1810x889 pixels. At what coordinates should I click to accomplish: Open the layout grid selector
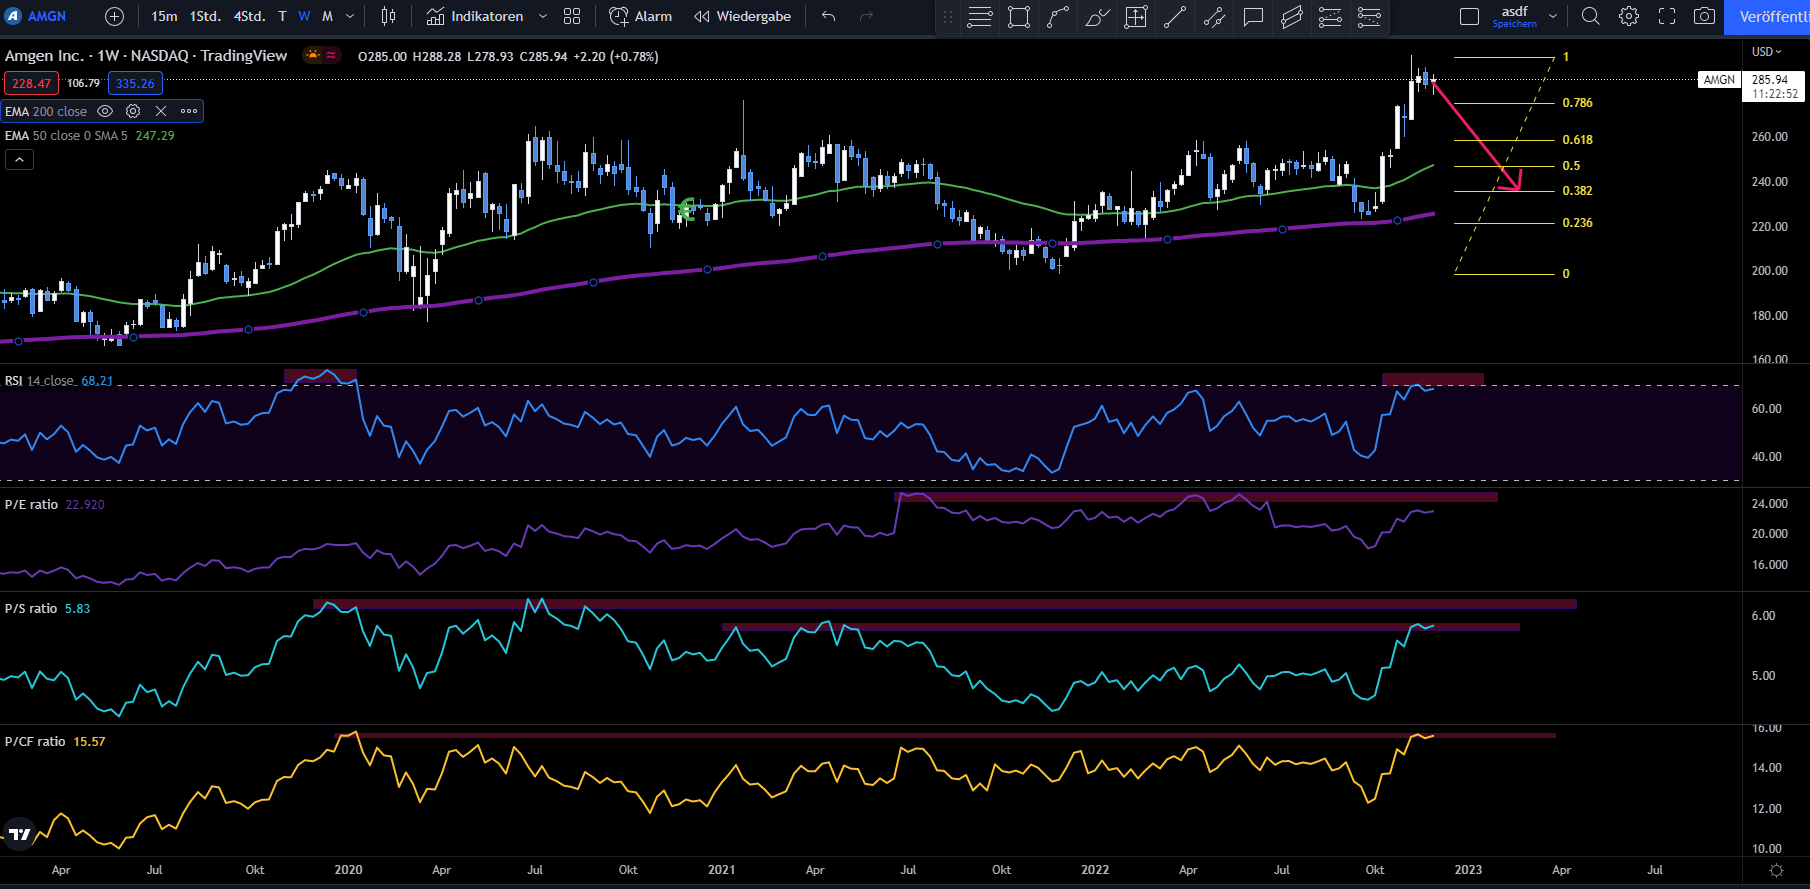(x=572, y=16)
